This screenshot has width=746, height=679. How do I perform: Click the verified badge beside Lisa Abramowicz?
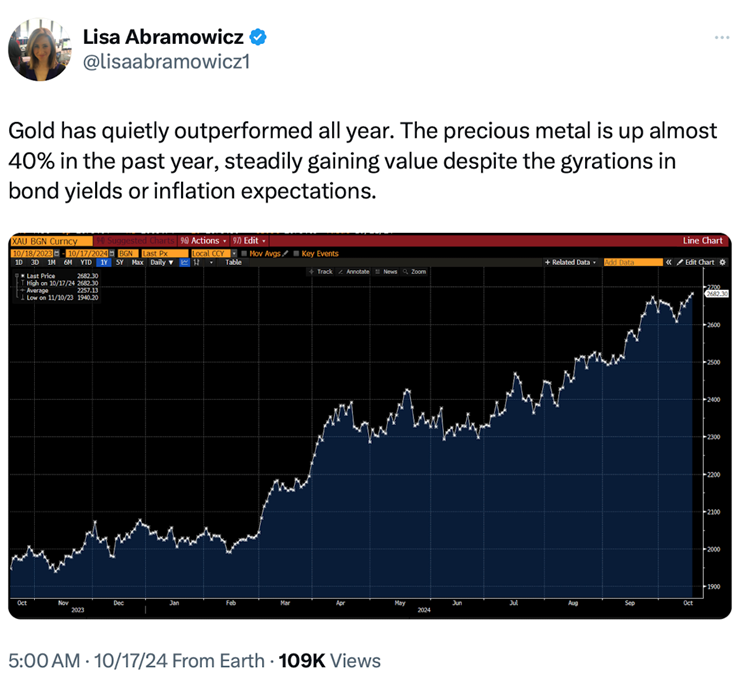258,38
